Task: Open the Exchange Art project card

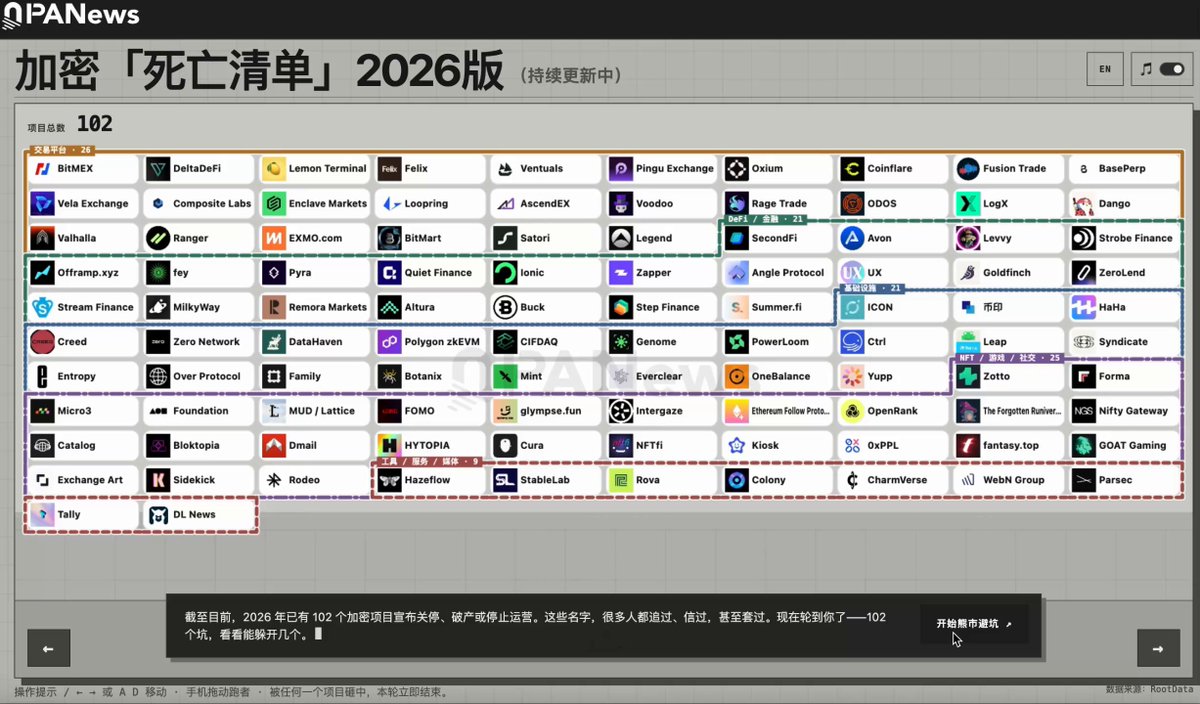Action: click(84, 480)
